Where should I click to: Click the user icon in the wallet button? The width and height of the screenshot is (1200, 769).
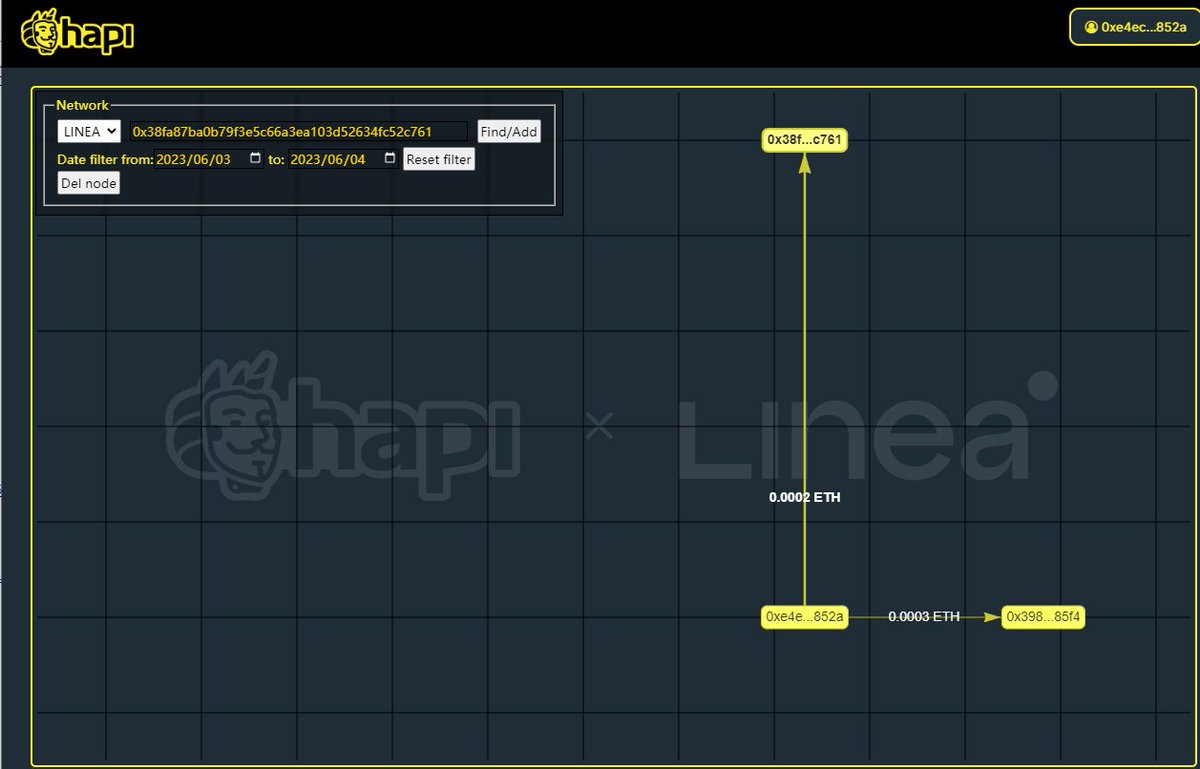(1091, 28)
